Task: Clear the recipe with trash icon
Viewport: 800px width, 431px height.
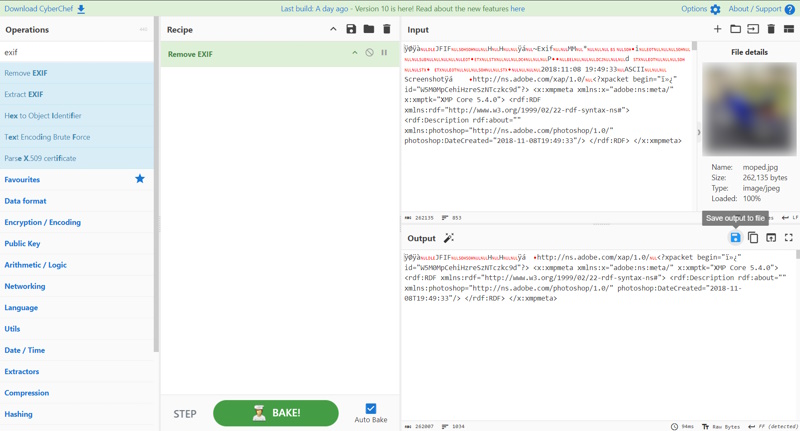Action: (387, 29)
